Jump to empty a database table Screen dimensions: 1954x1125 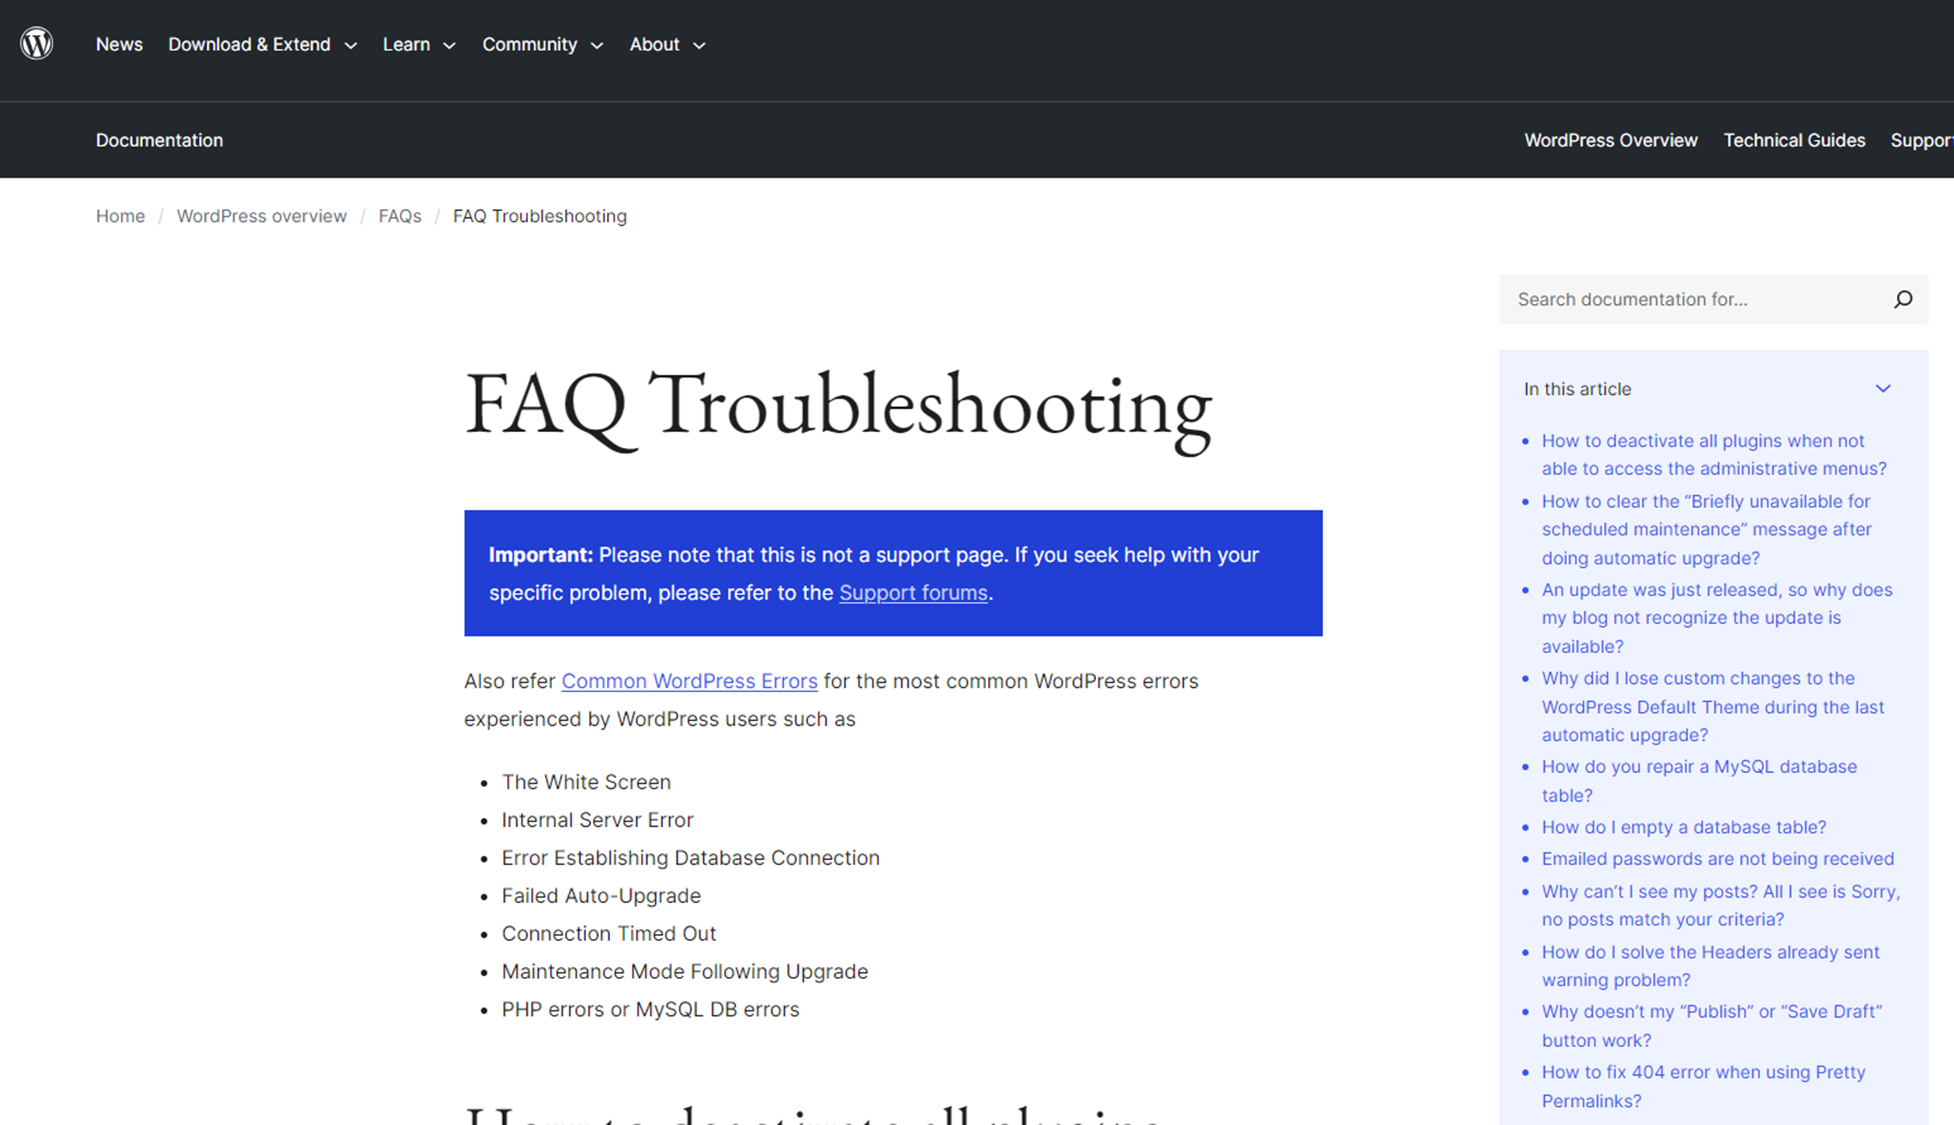tap(1684, 827)
